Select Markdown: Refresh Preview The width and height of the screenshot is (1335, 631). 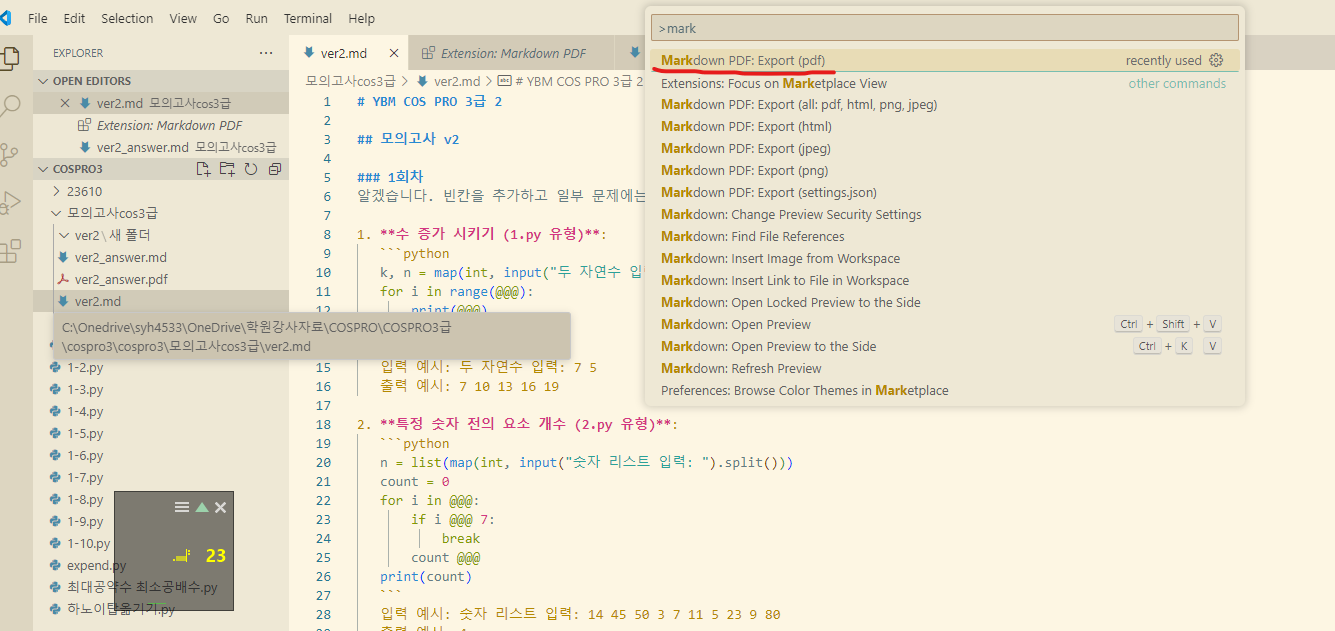(x=945, y=368)
